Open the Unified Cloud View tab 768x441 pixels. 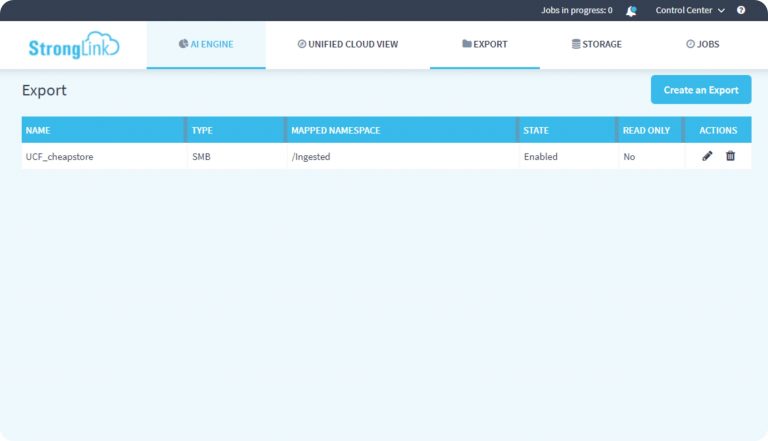347,44
